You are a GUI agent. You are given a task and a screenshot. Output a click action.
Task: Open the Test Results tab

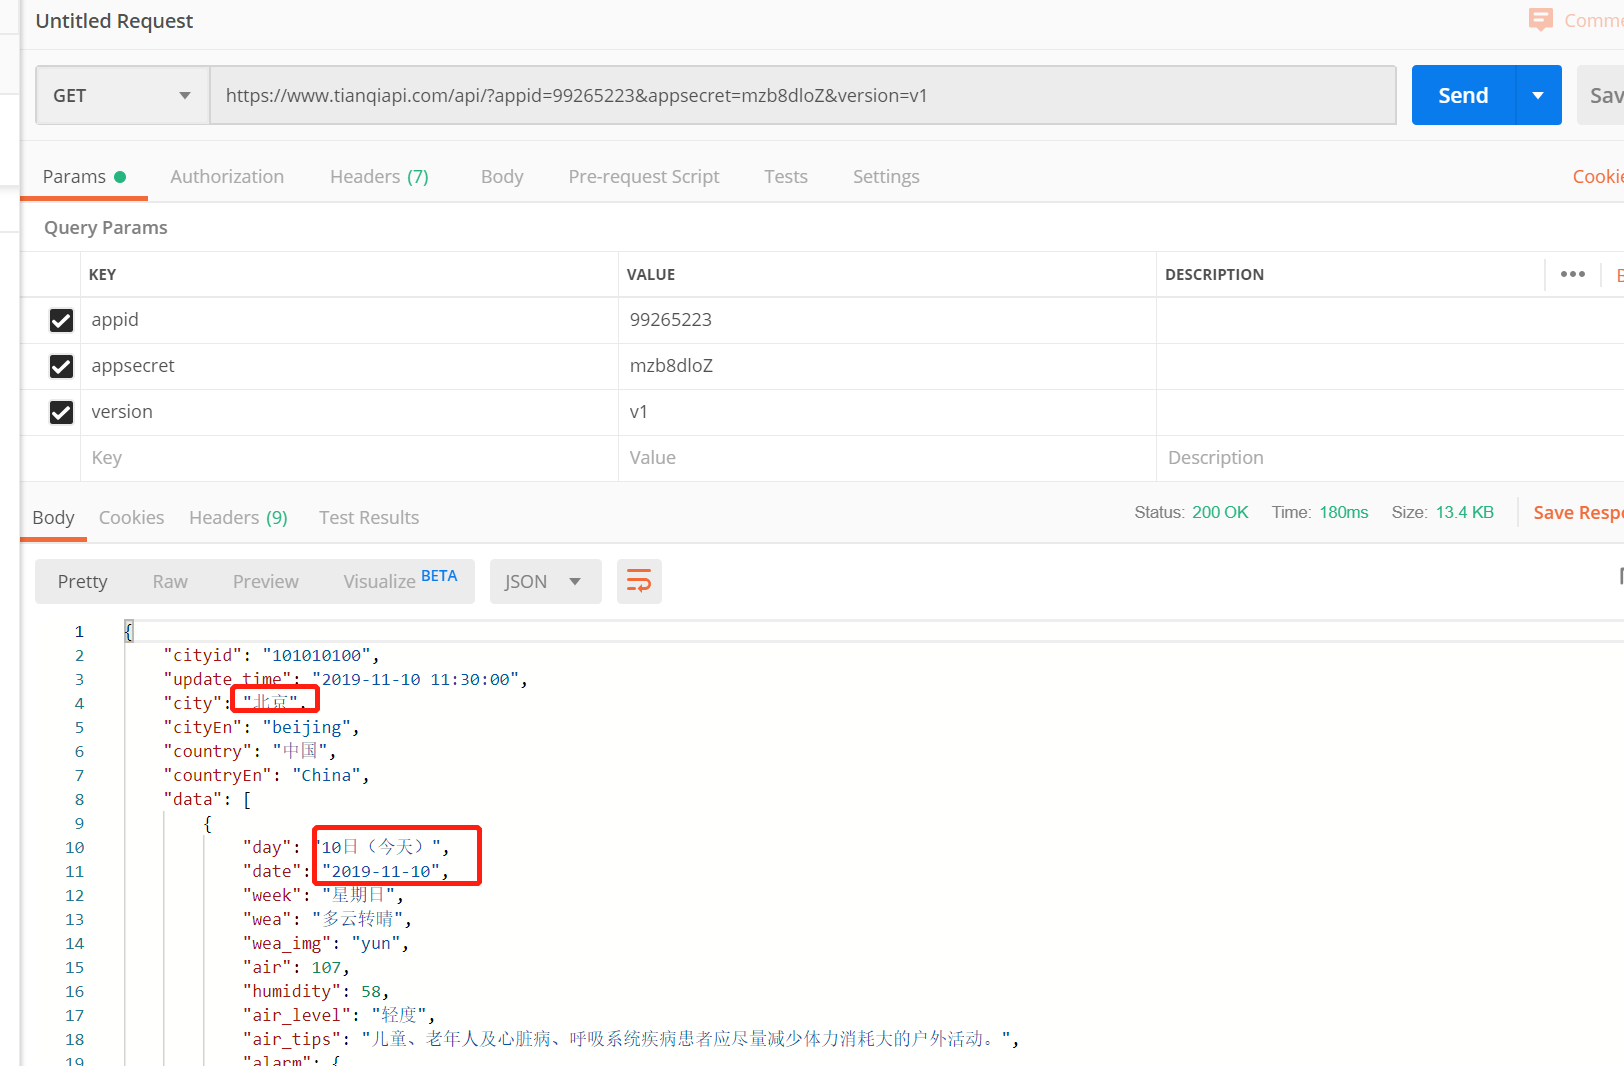click(369, 517)
